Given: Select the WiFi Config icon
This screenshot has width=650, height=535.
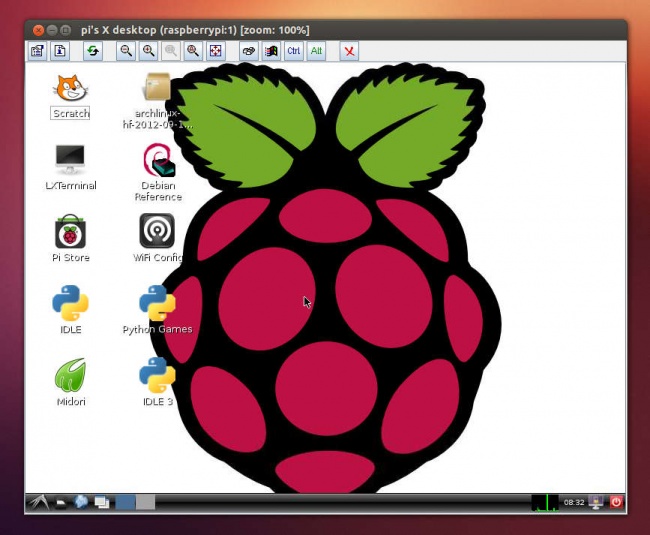Looking at the screenshot, I should [x=157, y=231].
